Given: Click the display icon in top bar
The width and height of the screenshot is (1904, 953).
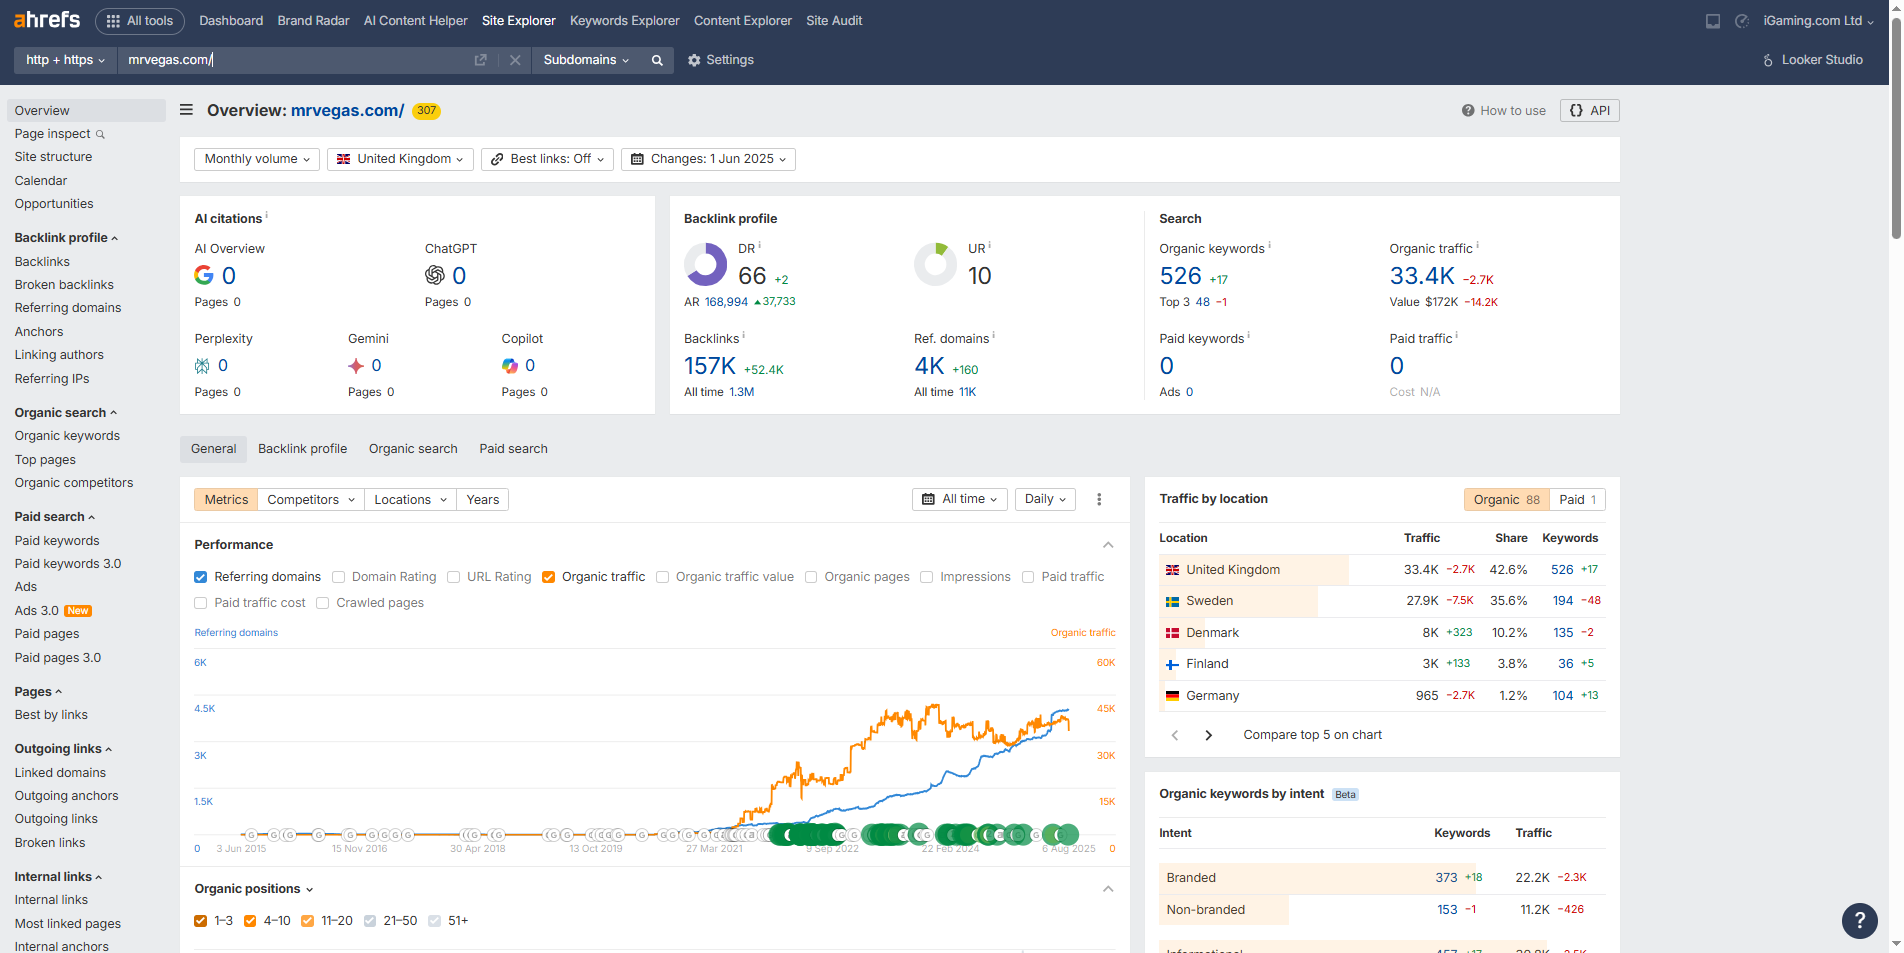Looking at the screenshot, I should (x=1713, y=21).
